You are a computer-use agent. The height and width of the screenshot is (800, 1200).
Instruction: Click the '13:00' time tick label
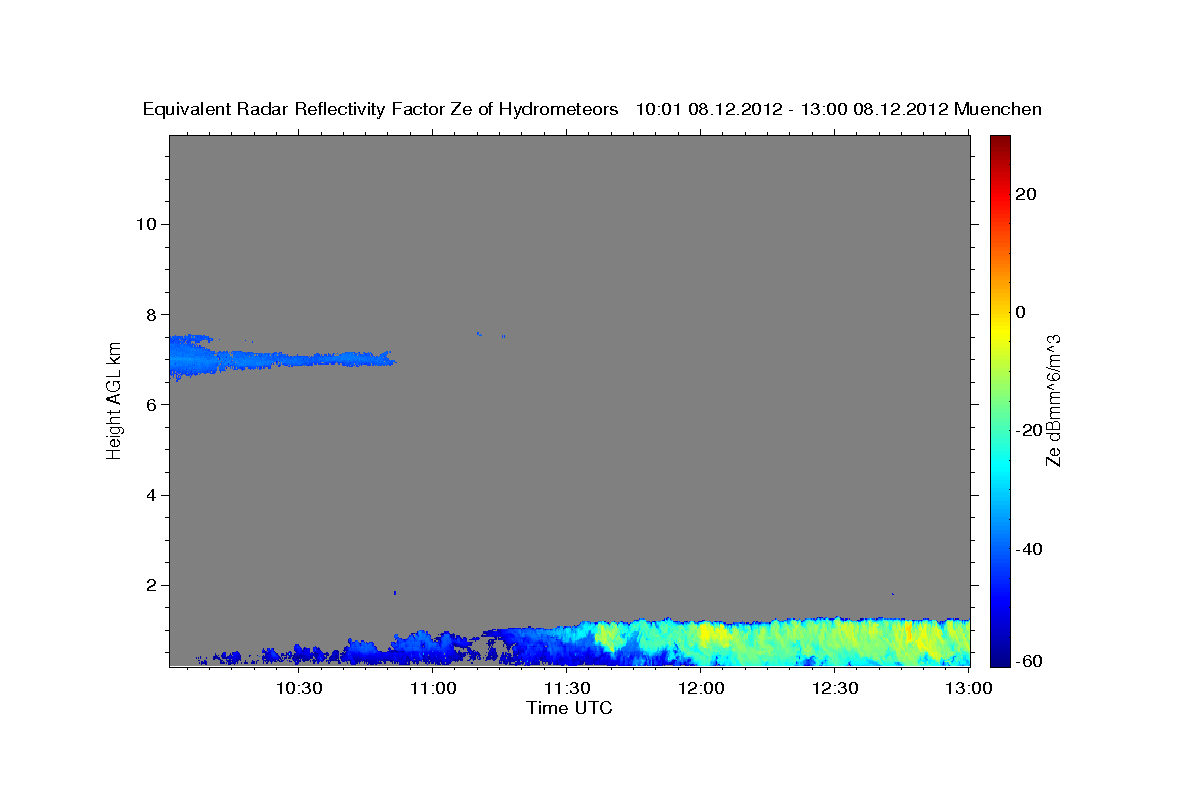point(970,688)
